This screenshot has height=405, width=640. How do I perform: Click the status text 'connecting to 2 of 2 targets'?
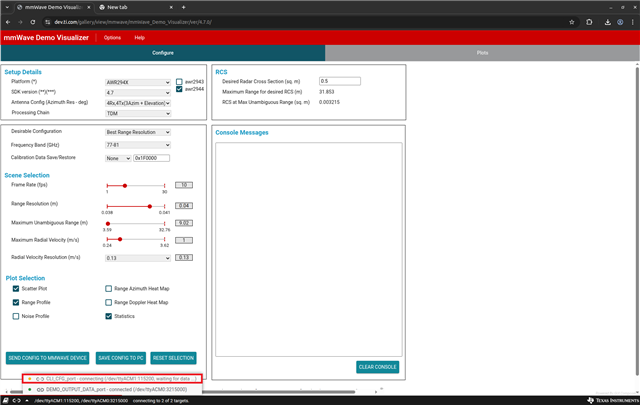160,401
